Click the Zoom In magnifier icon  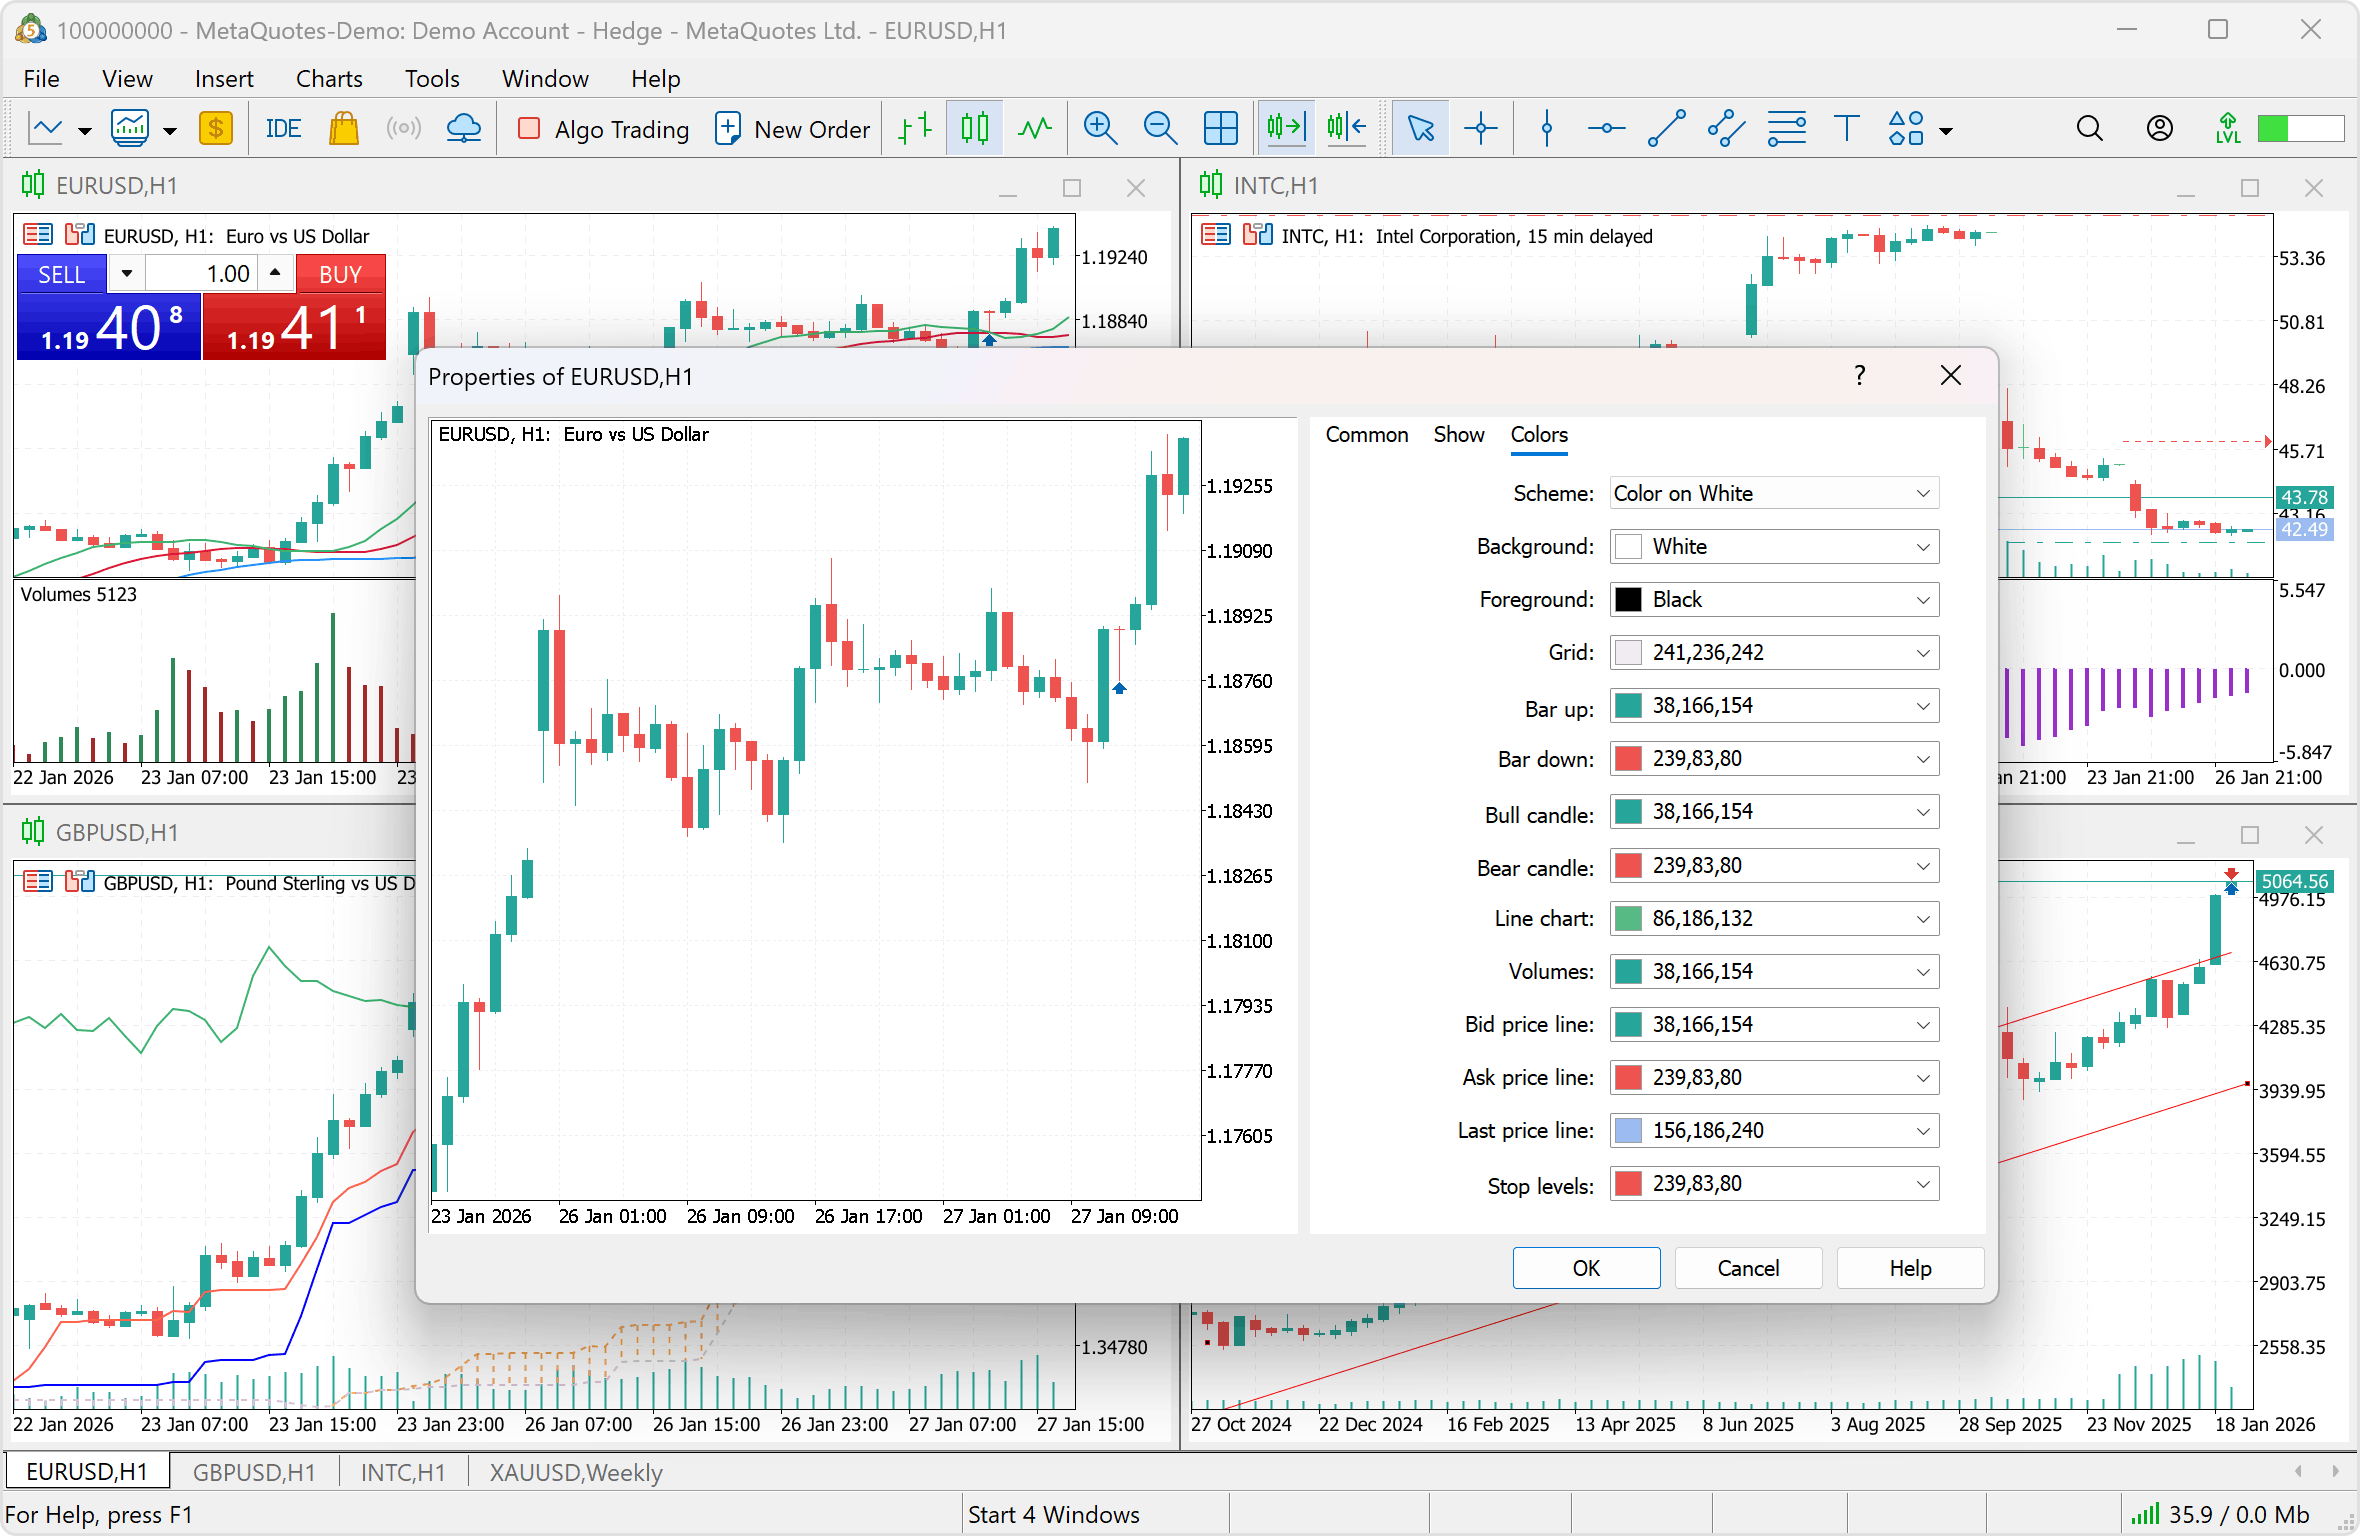[x=1099, y=129]
